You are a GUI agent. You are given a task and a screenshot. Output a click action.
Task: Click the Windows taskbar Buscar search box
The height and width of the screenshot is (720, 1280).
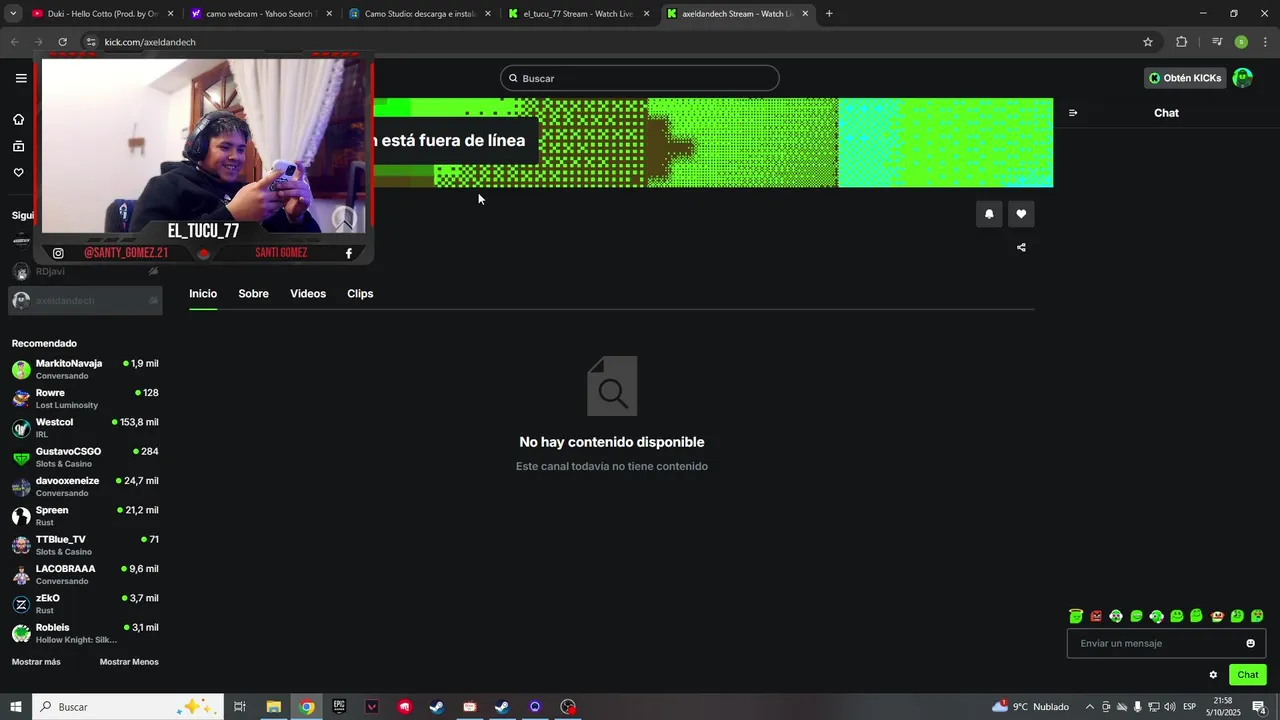tap(128, 707)
